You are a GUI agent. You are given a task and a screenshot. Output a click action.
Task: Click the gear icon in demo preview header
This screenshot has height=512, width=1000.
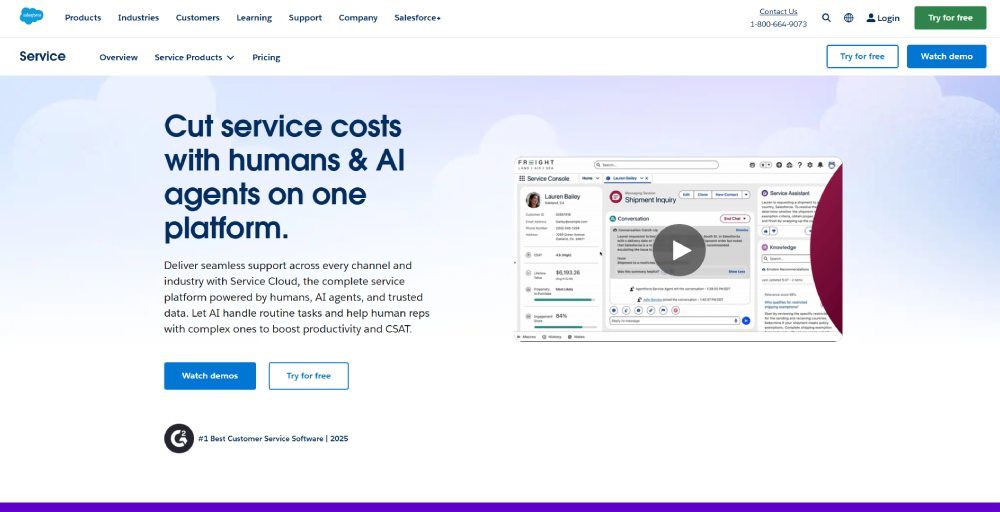tap(810, 165)
